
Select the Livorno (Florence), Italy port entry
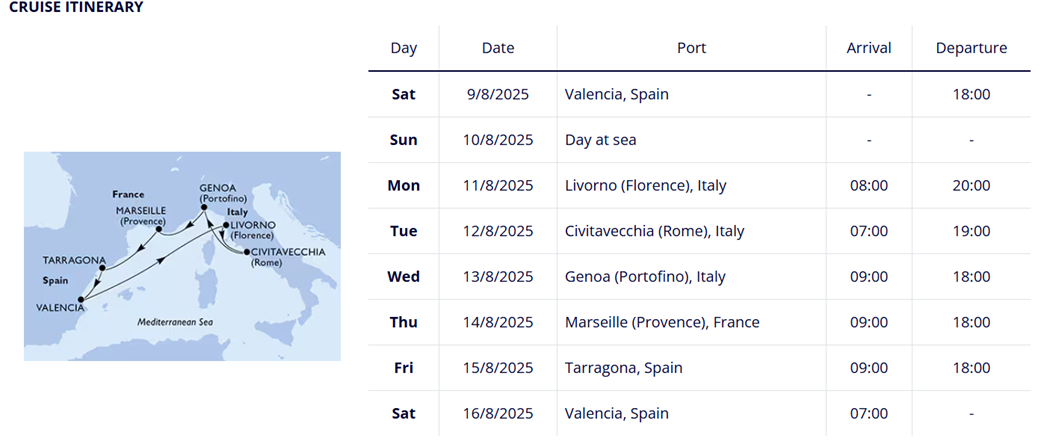click(x=645, y=185)
